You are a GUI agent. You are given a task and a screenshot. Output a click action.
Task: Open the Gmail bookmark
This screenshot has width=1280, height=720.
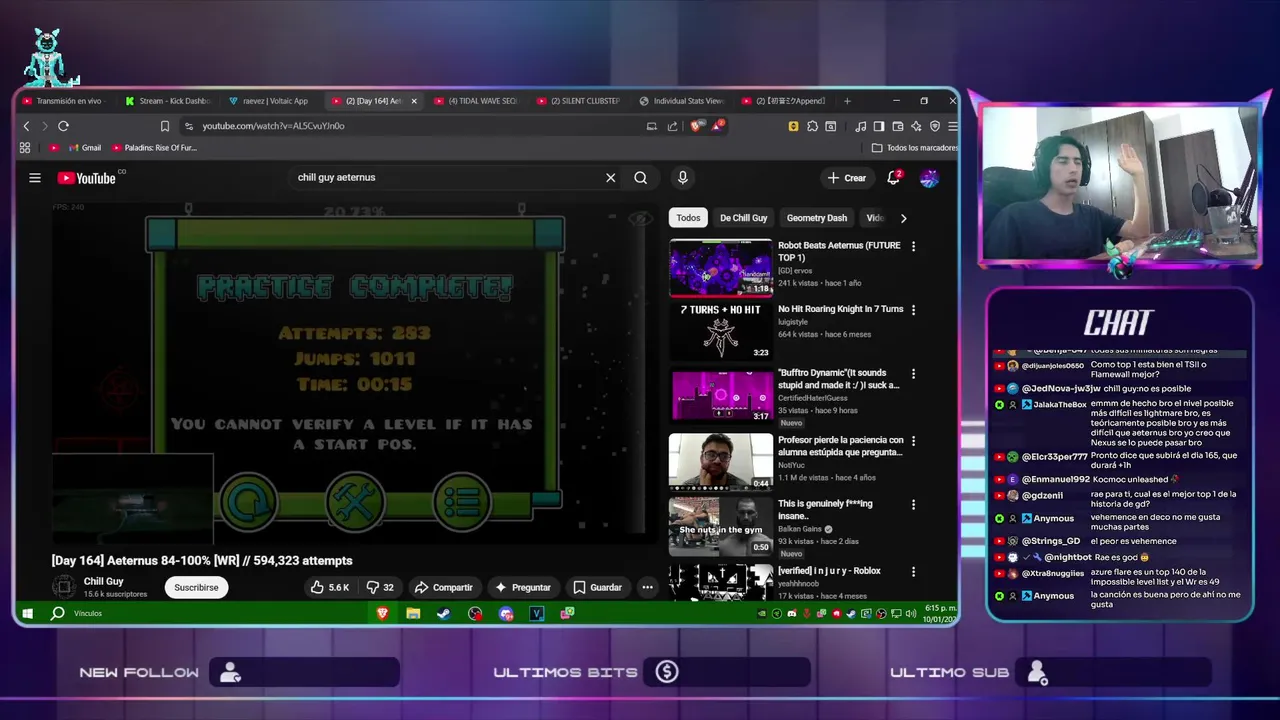coord(85,148)
